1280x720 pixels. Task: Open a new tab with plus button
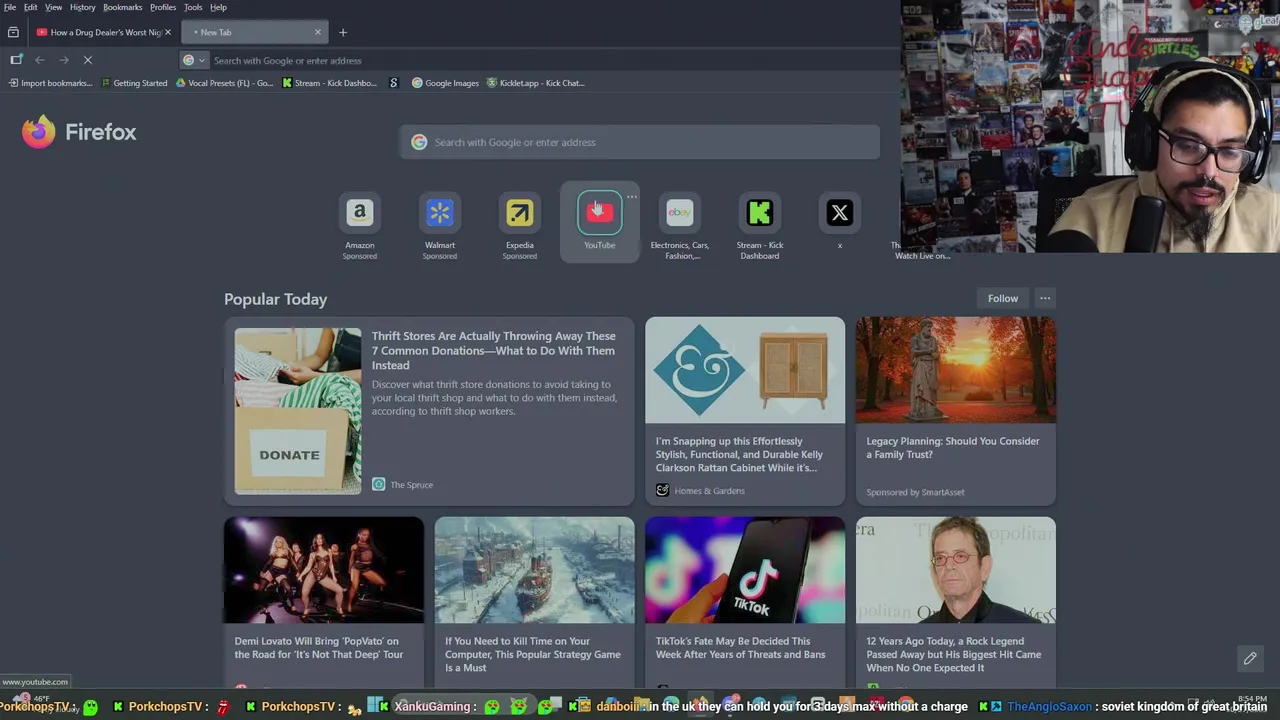[x=342, y=32]
